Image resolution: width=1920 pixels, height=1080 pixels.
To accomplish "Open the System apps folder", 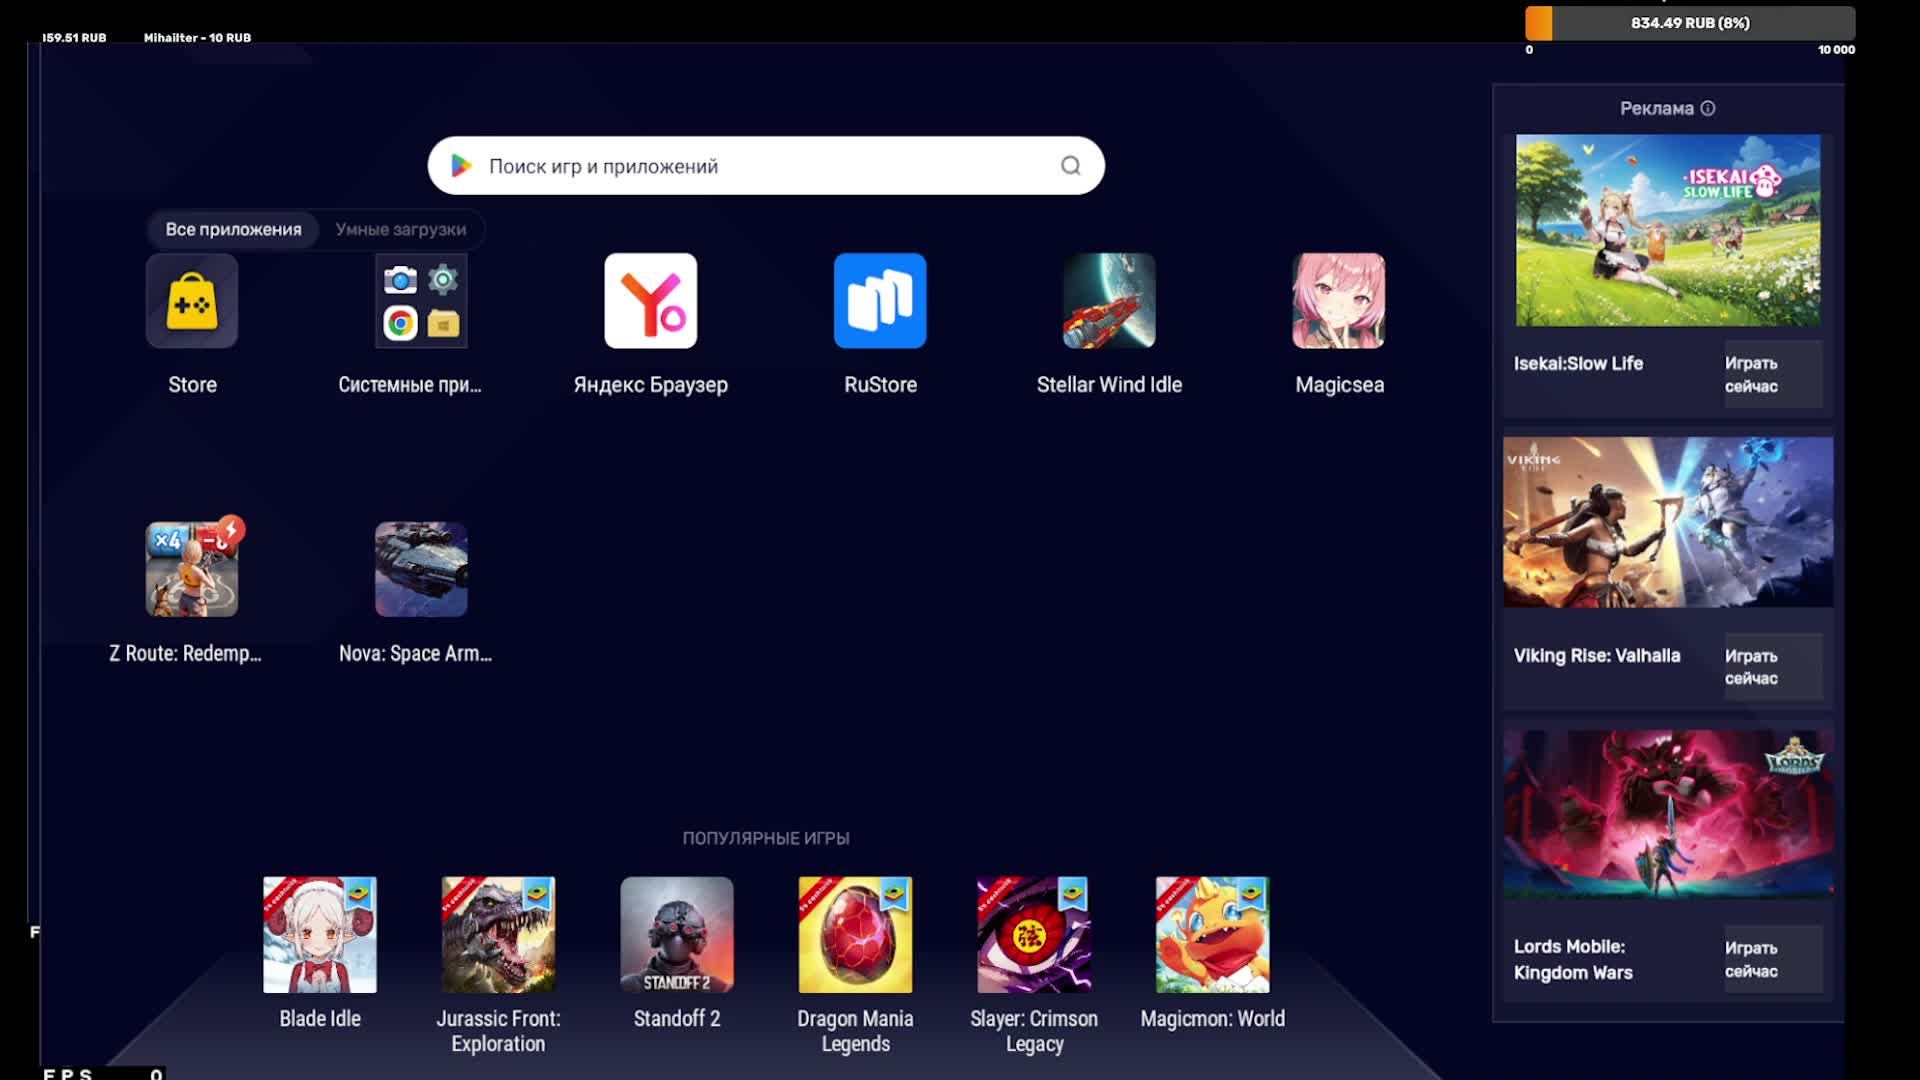I will pyautogui.click(x=421, y=301).
